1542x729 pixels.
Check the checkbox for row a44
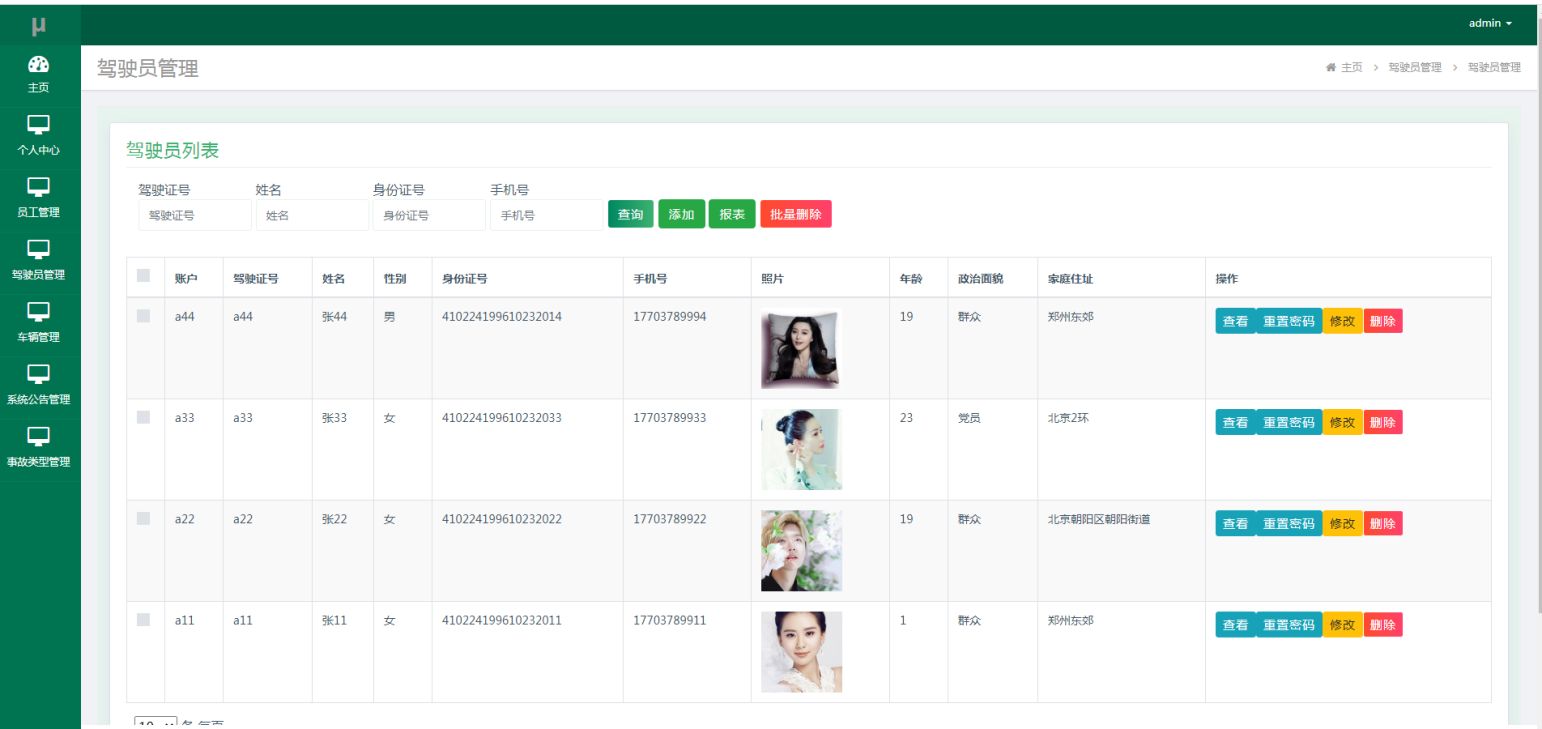[x=143, y=316]
